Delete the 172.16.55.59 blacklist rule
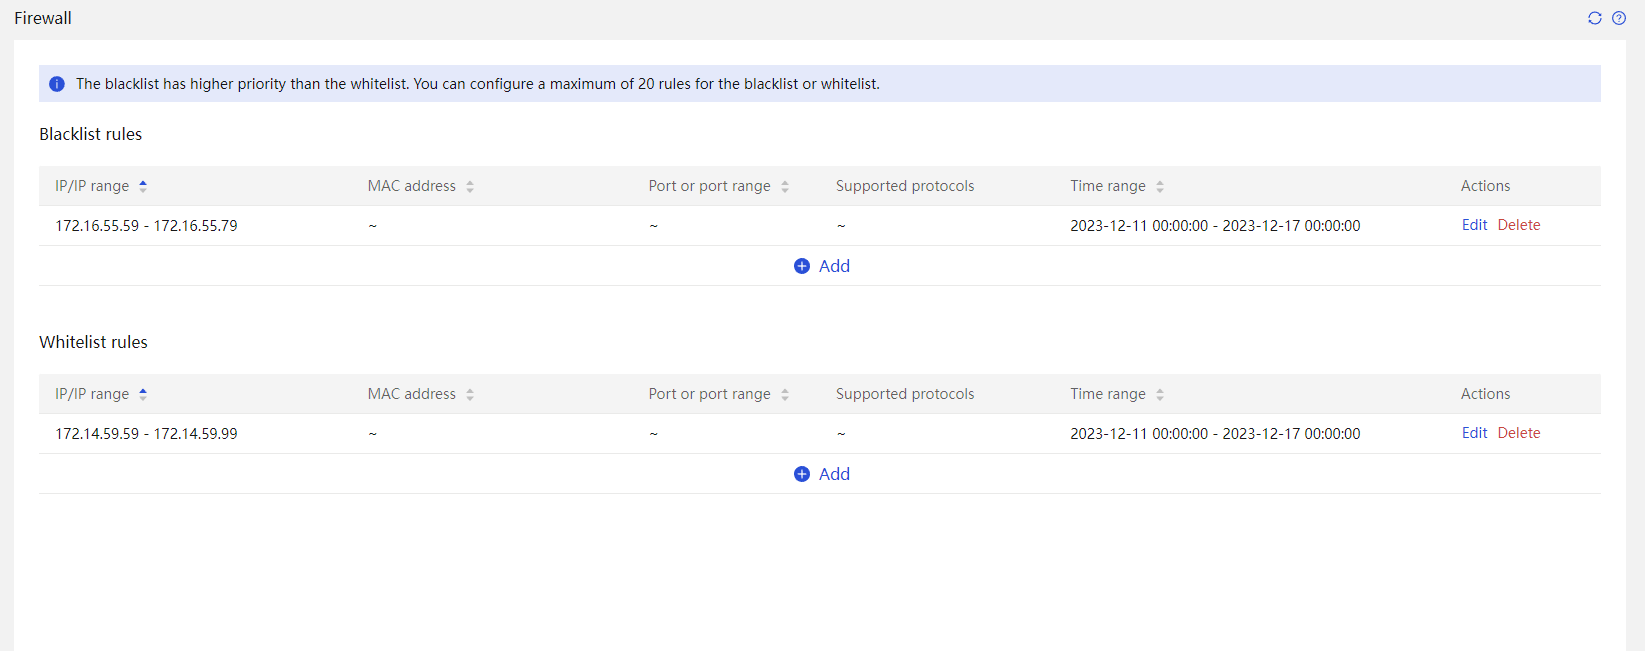This screenshot has width=1645, height=651. pos(1519,225)
